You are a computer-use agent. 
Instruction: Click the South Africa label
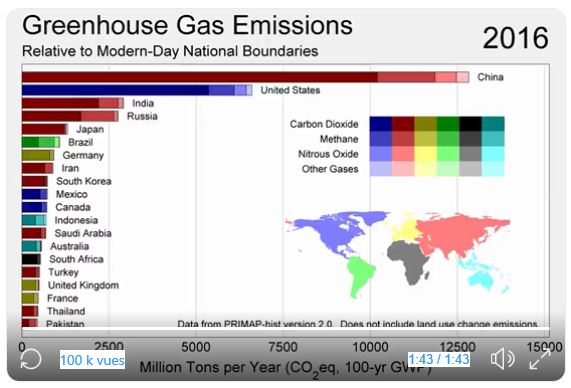tap(76, 259)
